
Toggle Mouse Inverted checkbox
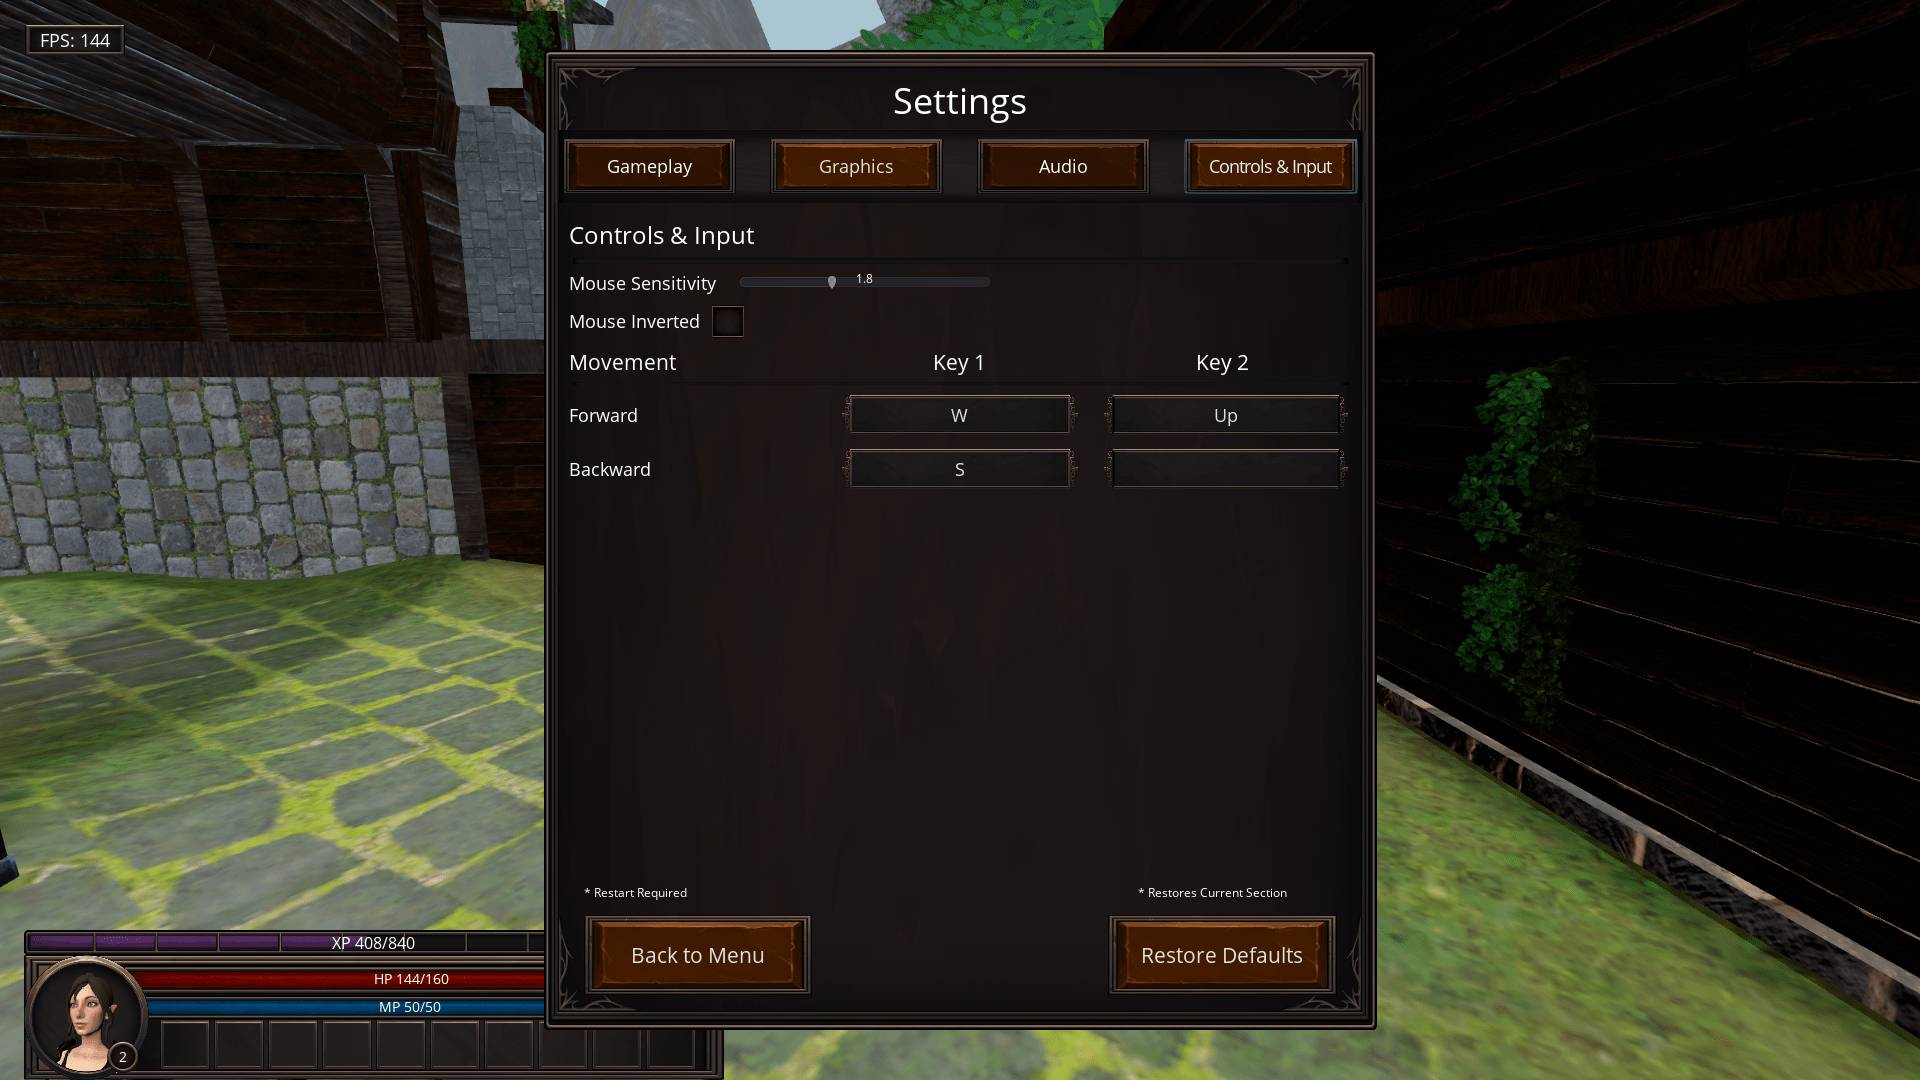(727, 320)
